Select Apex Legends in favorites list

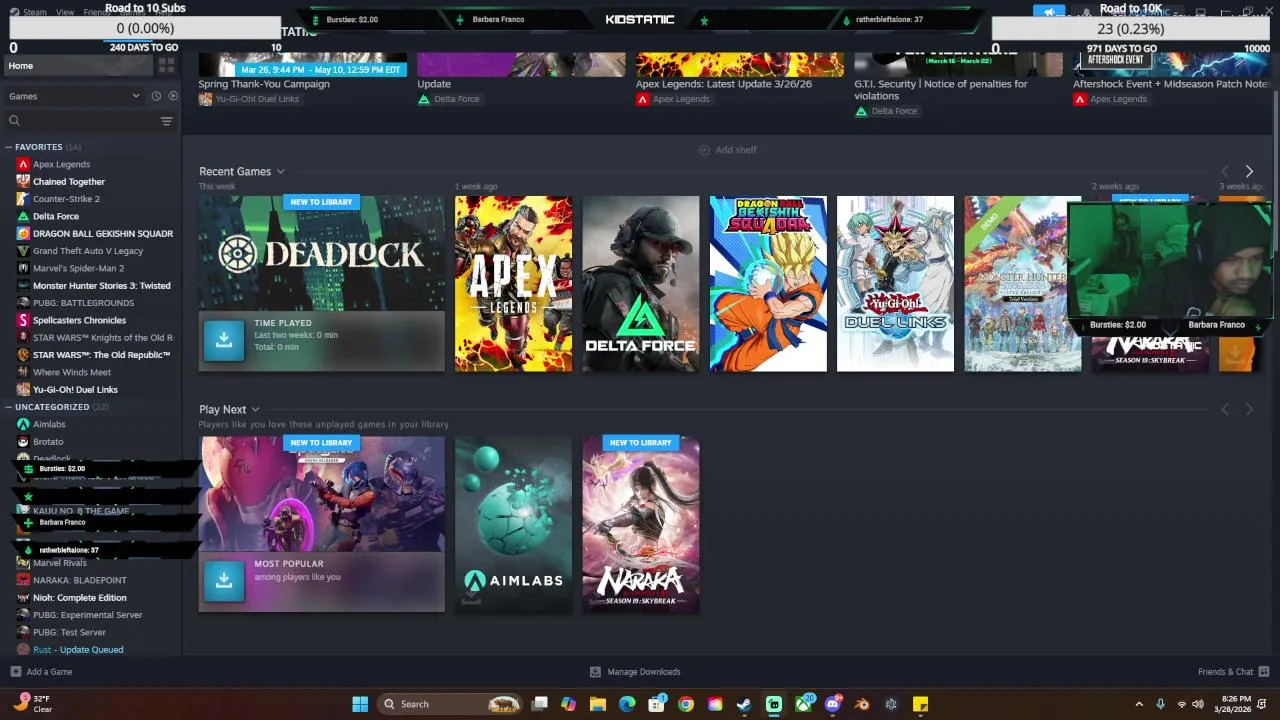coord(61,164)
